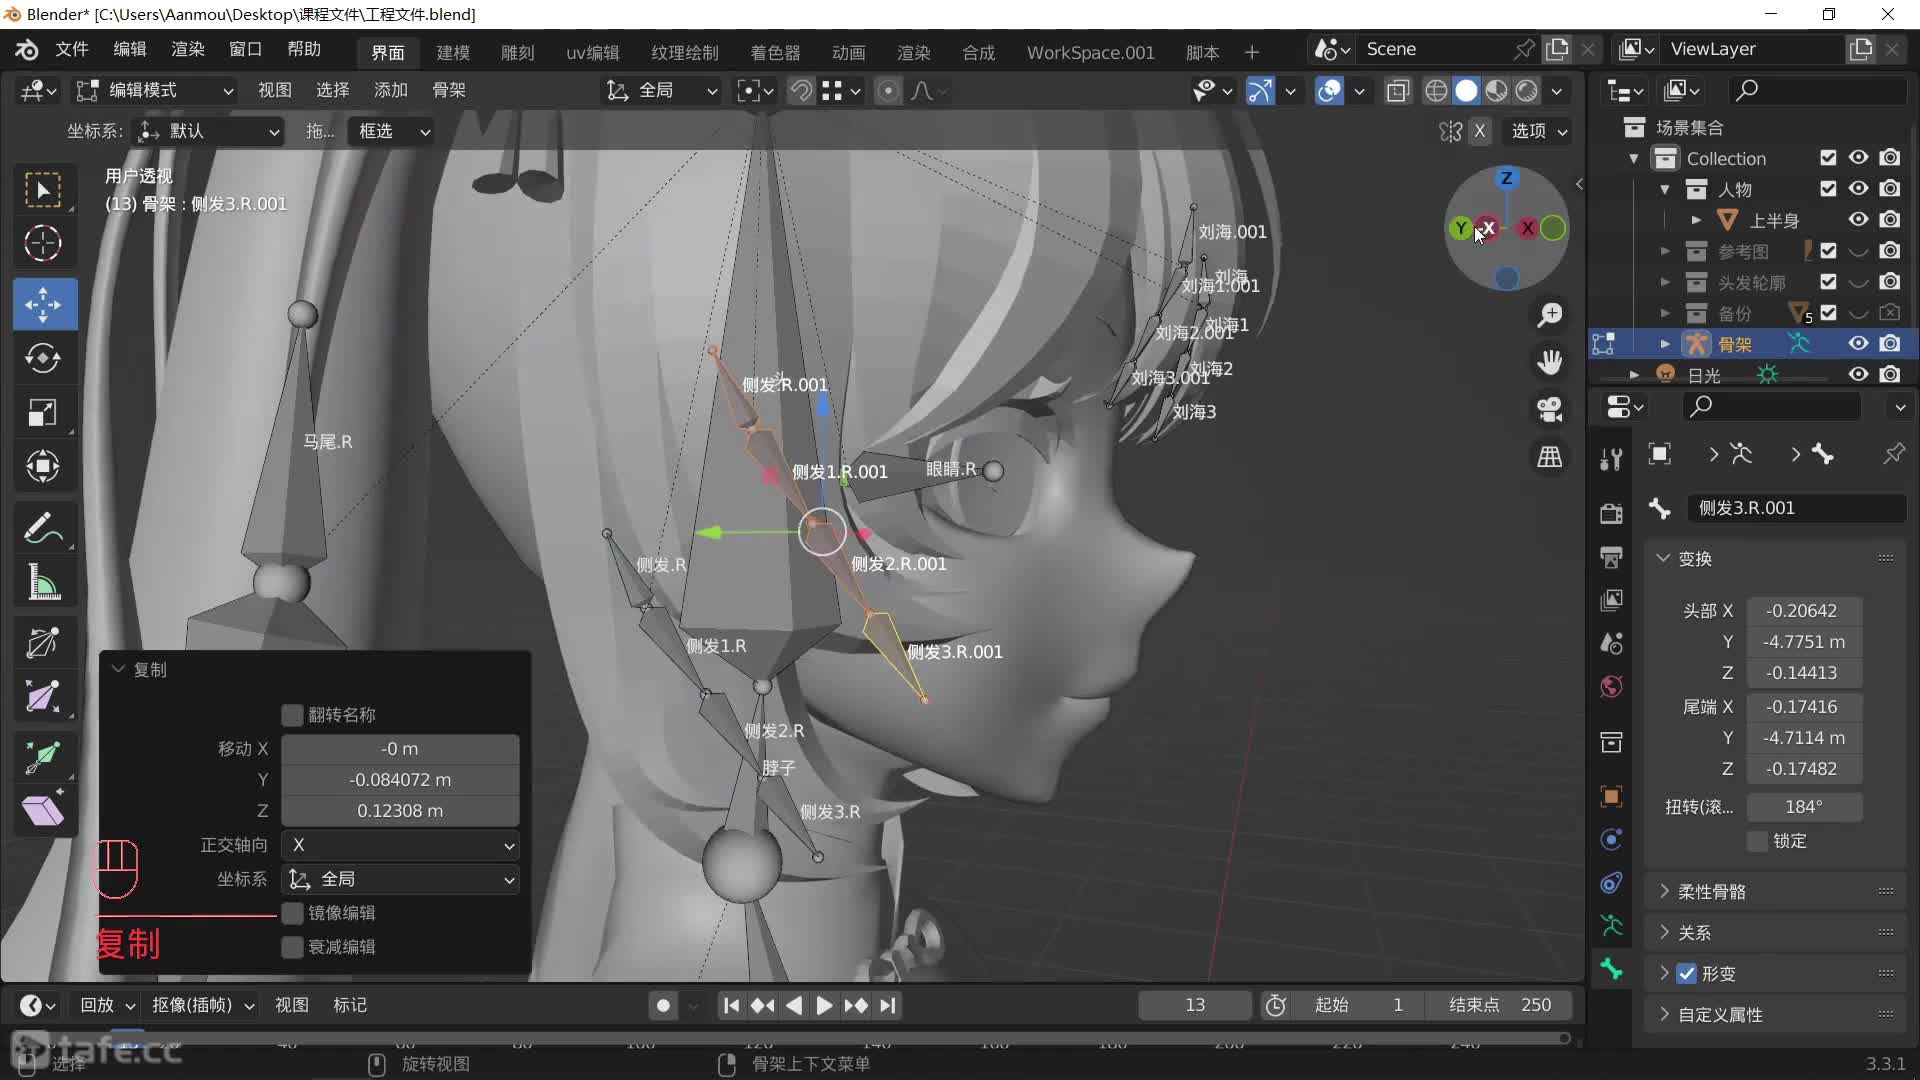Open the Output properties tab
The image size is (1920, 1080).
point(1611,557)
